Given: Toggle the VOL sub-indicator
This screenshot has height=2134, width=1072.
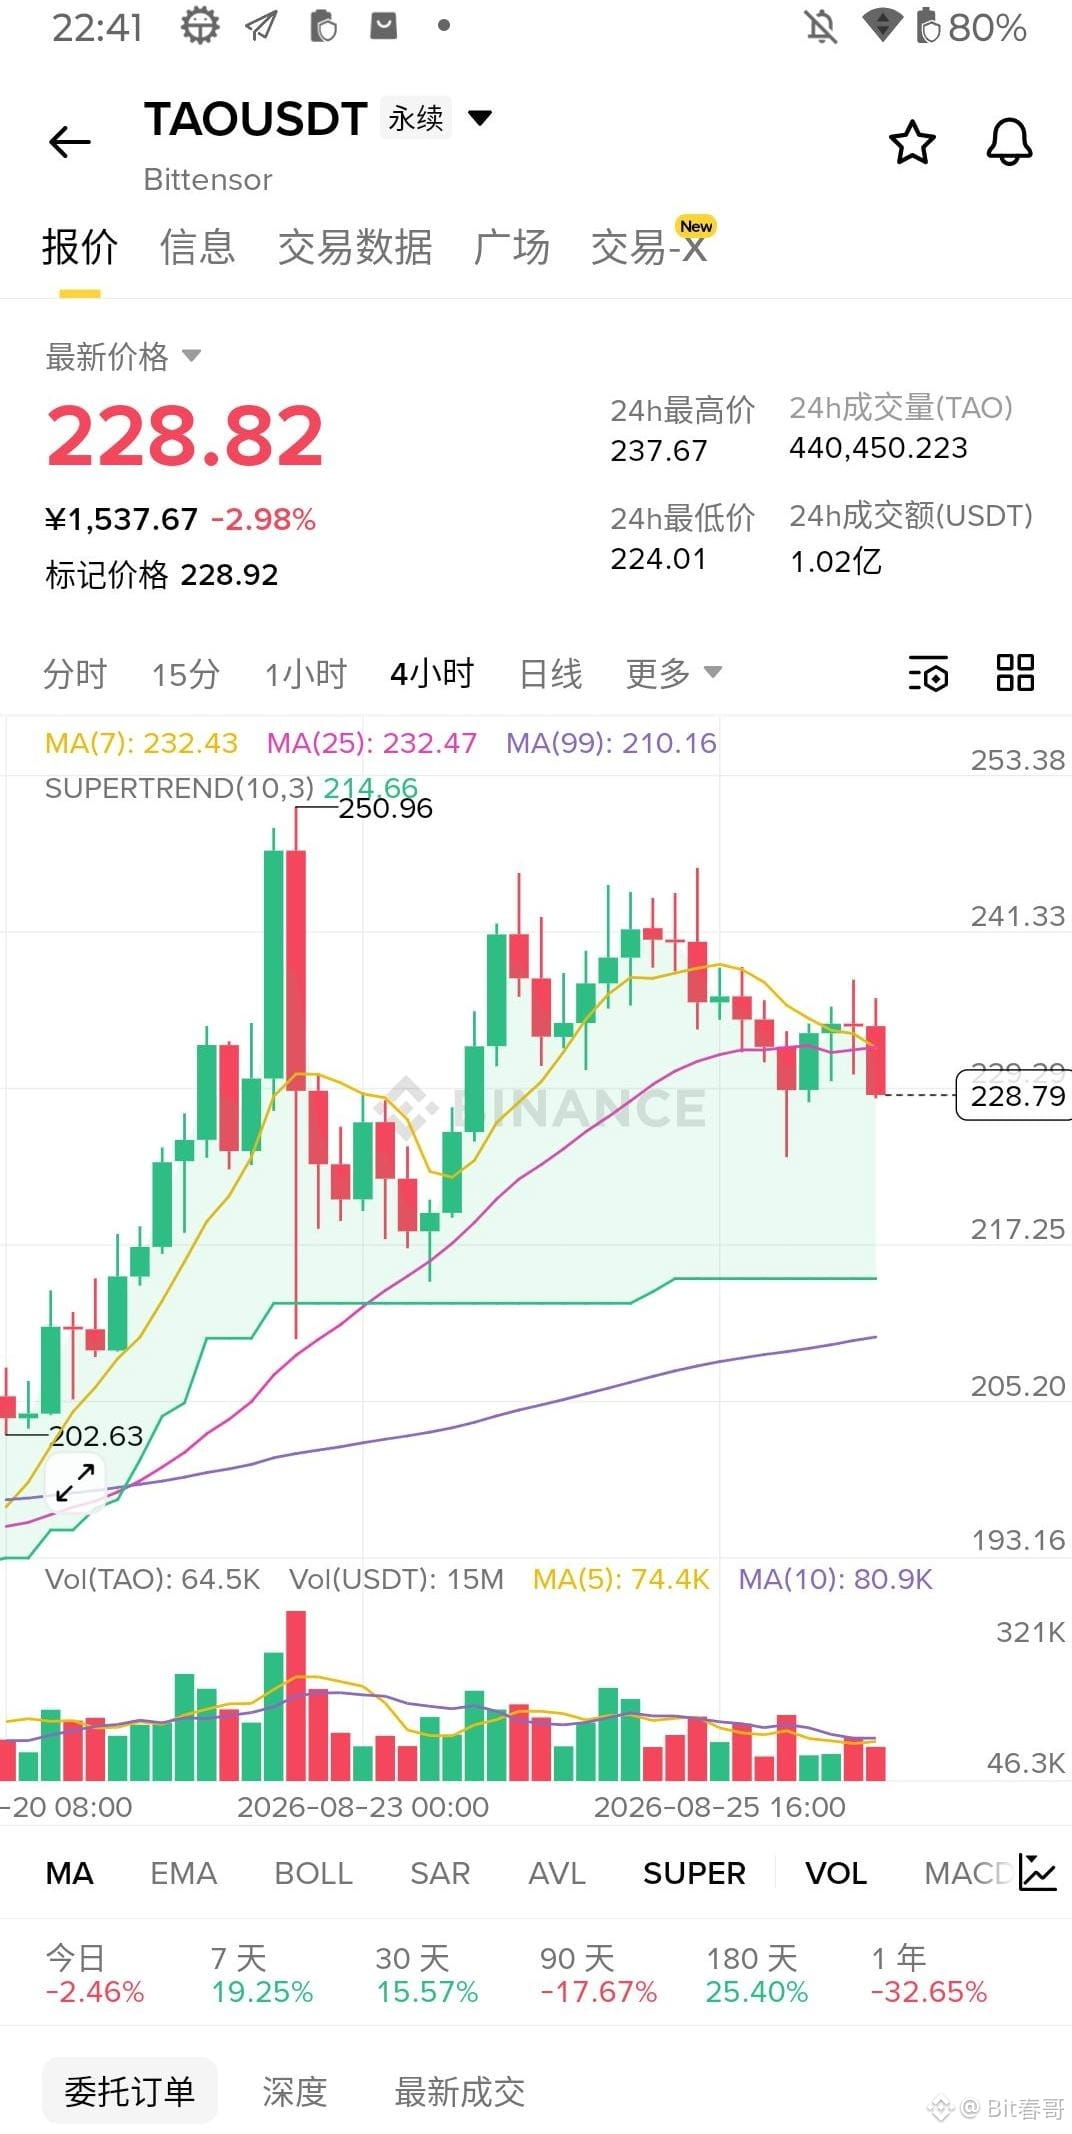Looking at the screenshot, I should click(836, 1873).
